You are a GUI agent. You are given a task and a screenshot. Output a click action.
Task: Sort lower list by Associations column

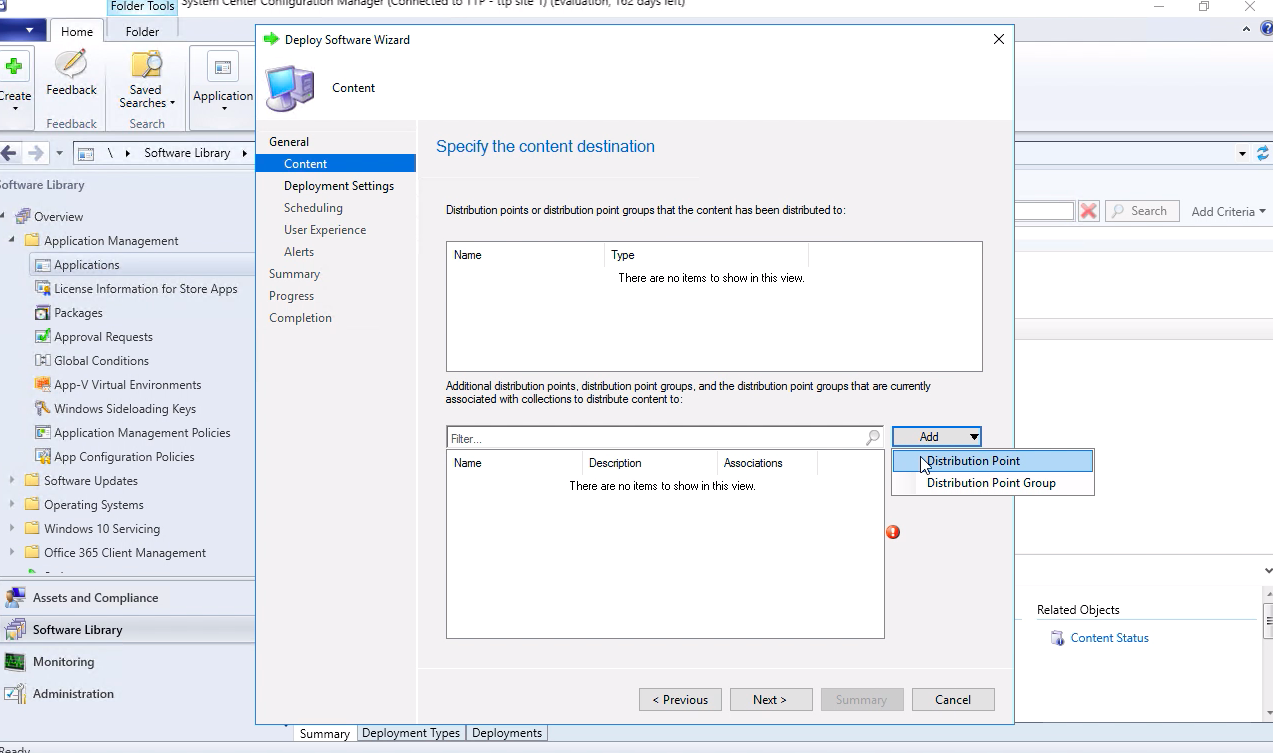[767, 463]
